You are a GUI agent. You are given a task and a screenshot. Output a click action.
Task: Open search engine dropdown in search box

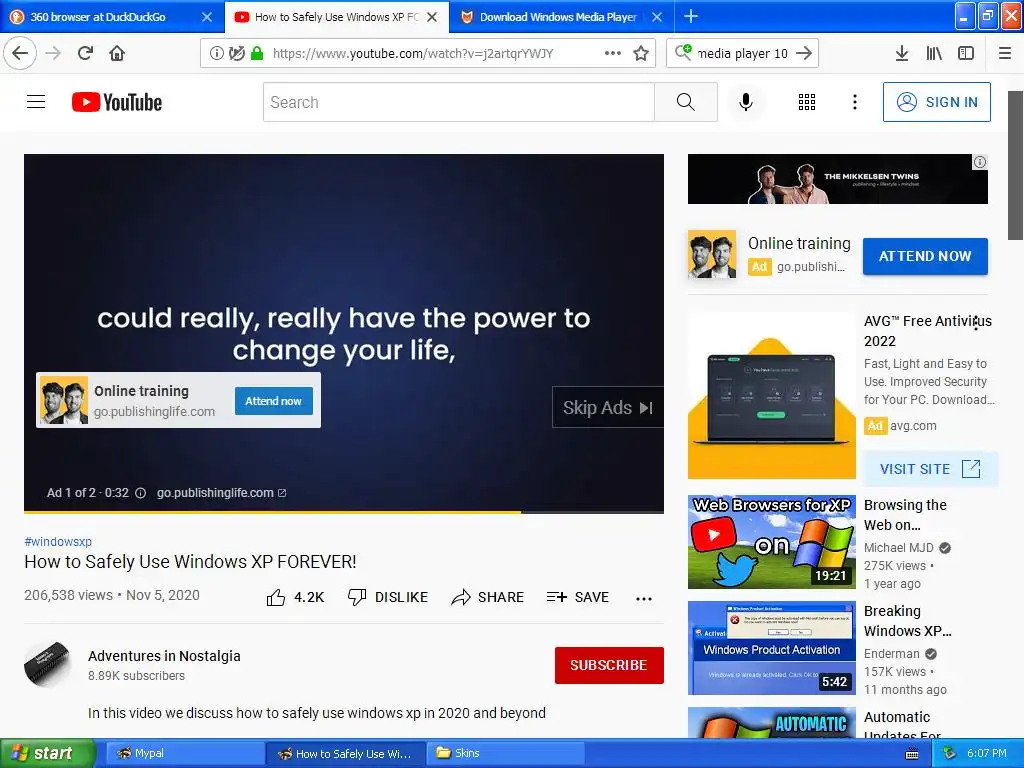tap(683, 53)
